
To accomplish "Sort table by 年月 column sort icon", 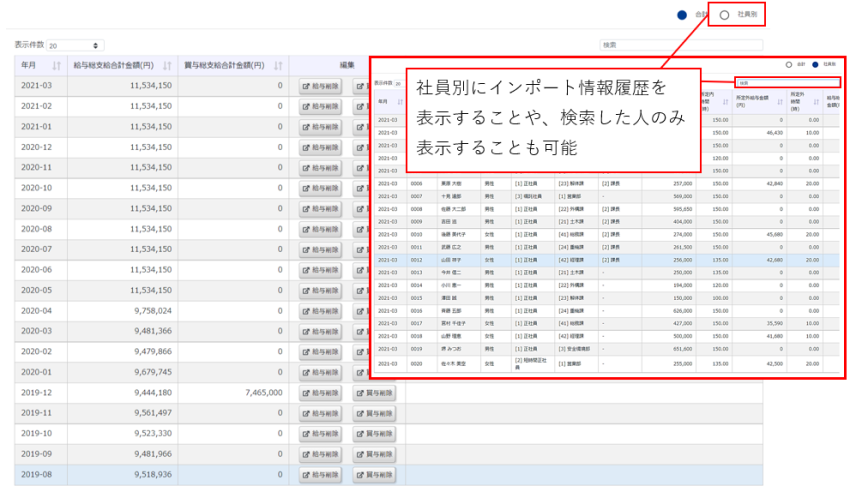I will [57, 65].
